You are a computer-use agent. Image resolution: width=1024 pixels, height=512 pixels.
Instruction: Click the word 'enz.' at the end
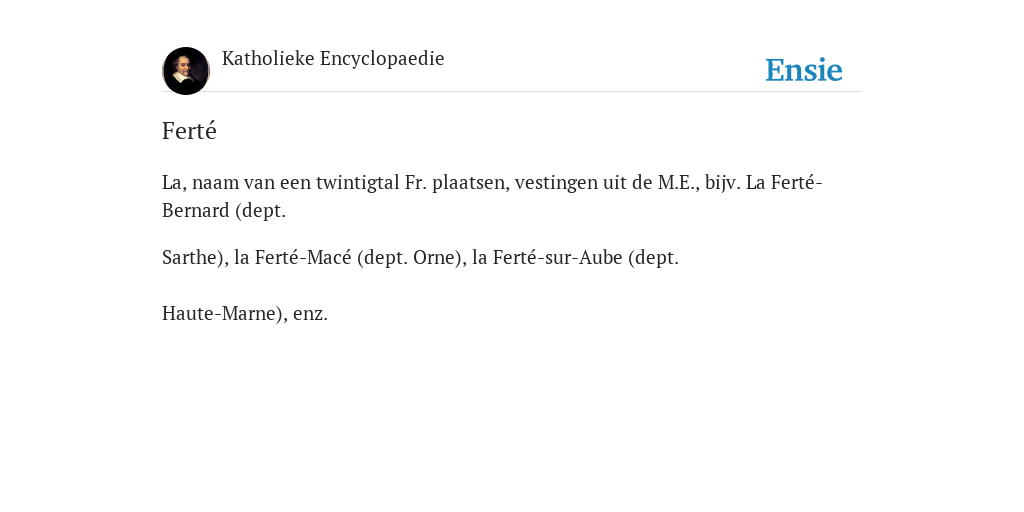pyautogui.click(x=310, y=314)
